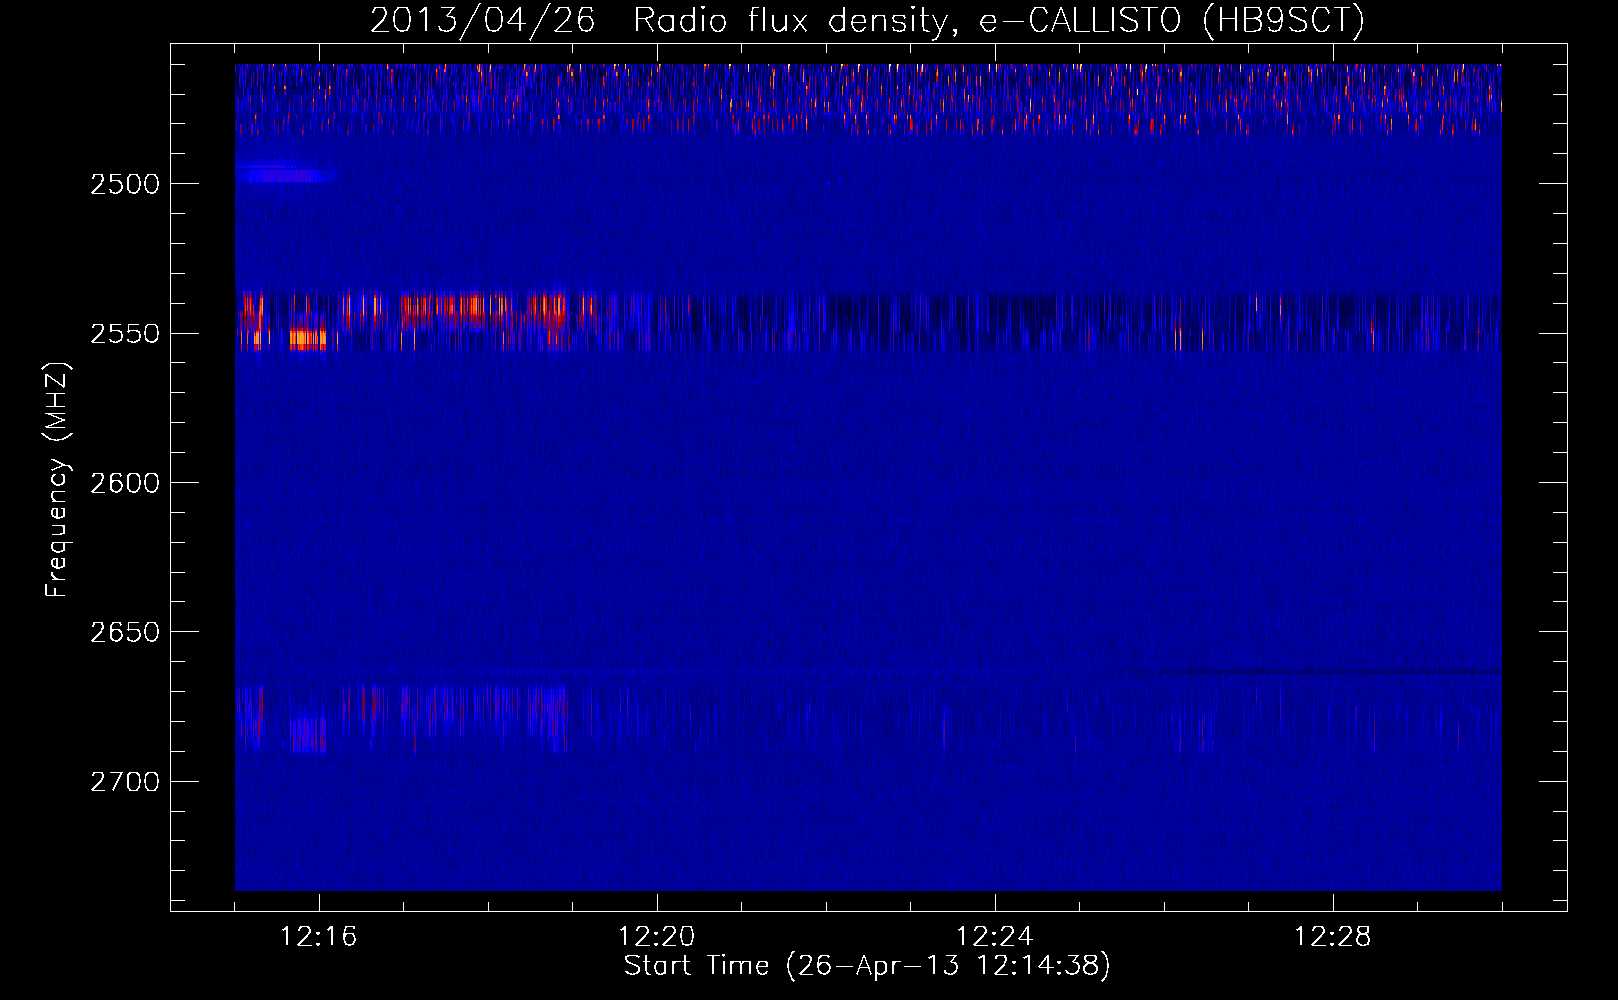Click the 2600 frequency tick label

tap(124, 483)
